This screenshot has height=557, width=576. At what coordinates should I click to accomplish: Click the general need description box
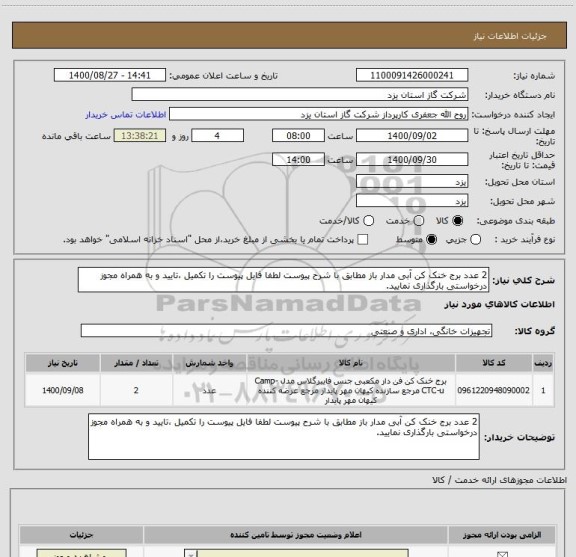tap(284, 280)
